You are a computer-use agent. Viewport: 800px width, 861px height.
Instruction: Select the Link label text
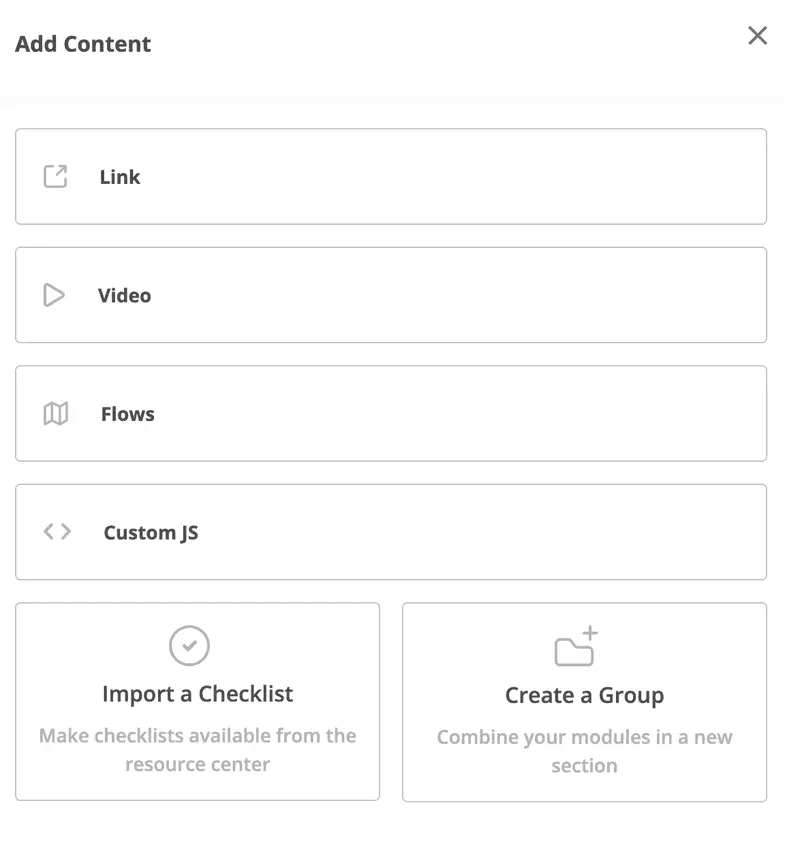click(120, 177)
